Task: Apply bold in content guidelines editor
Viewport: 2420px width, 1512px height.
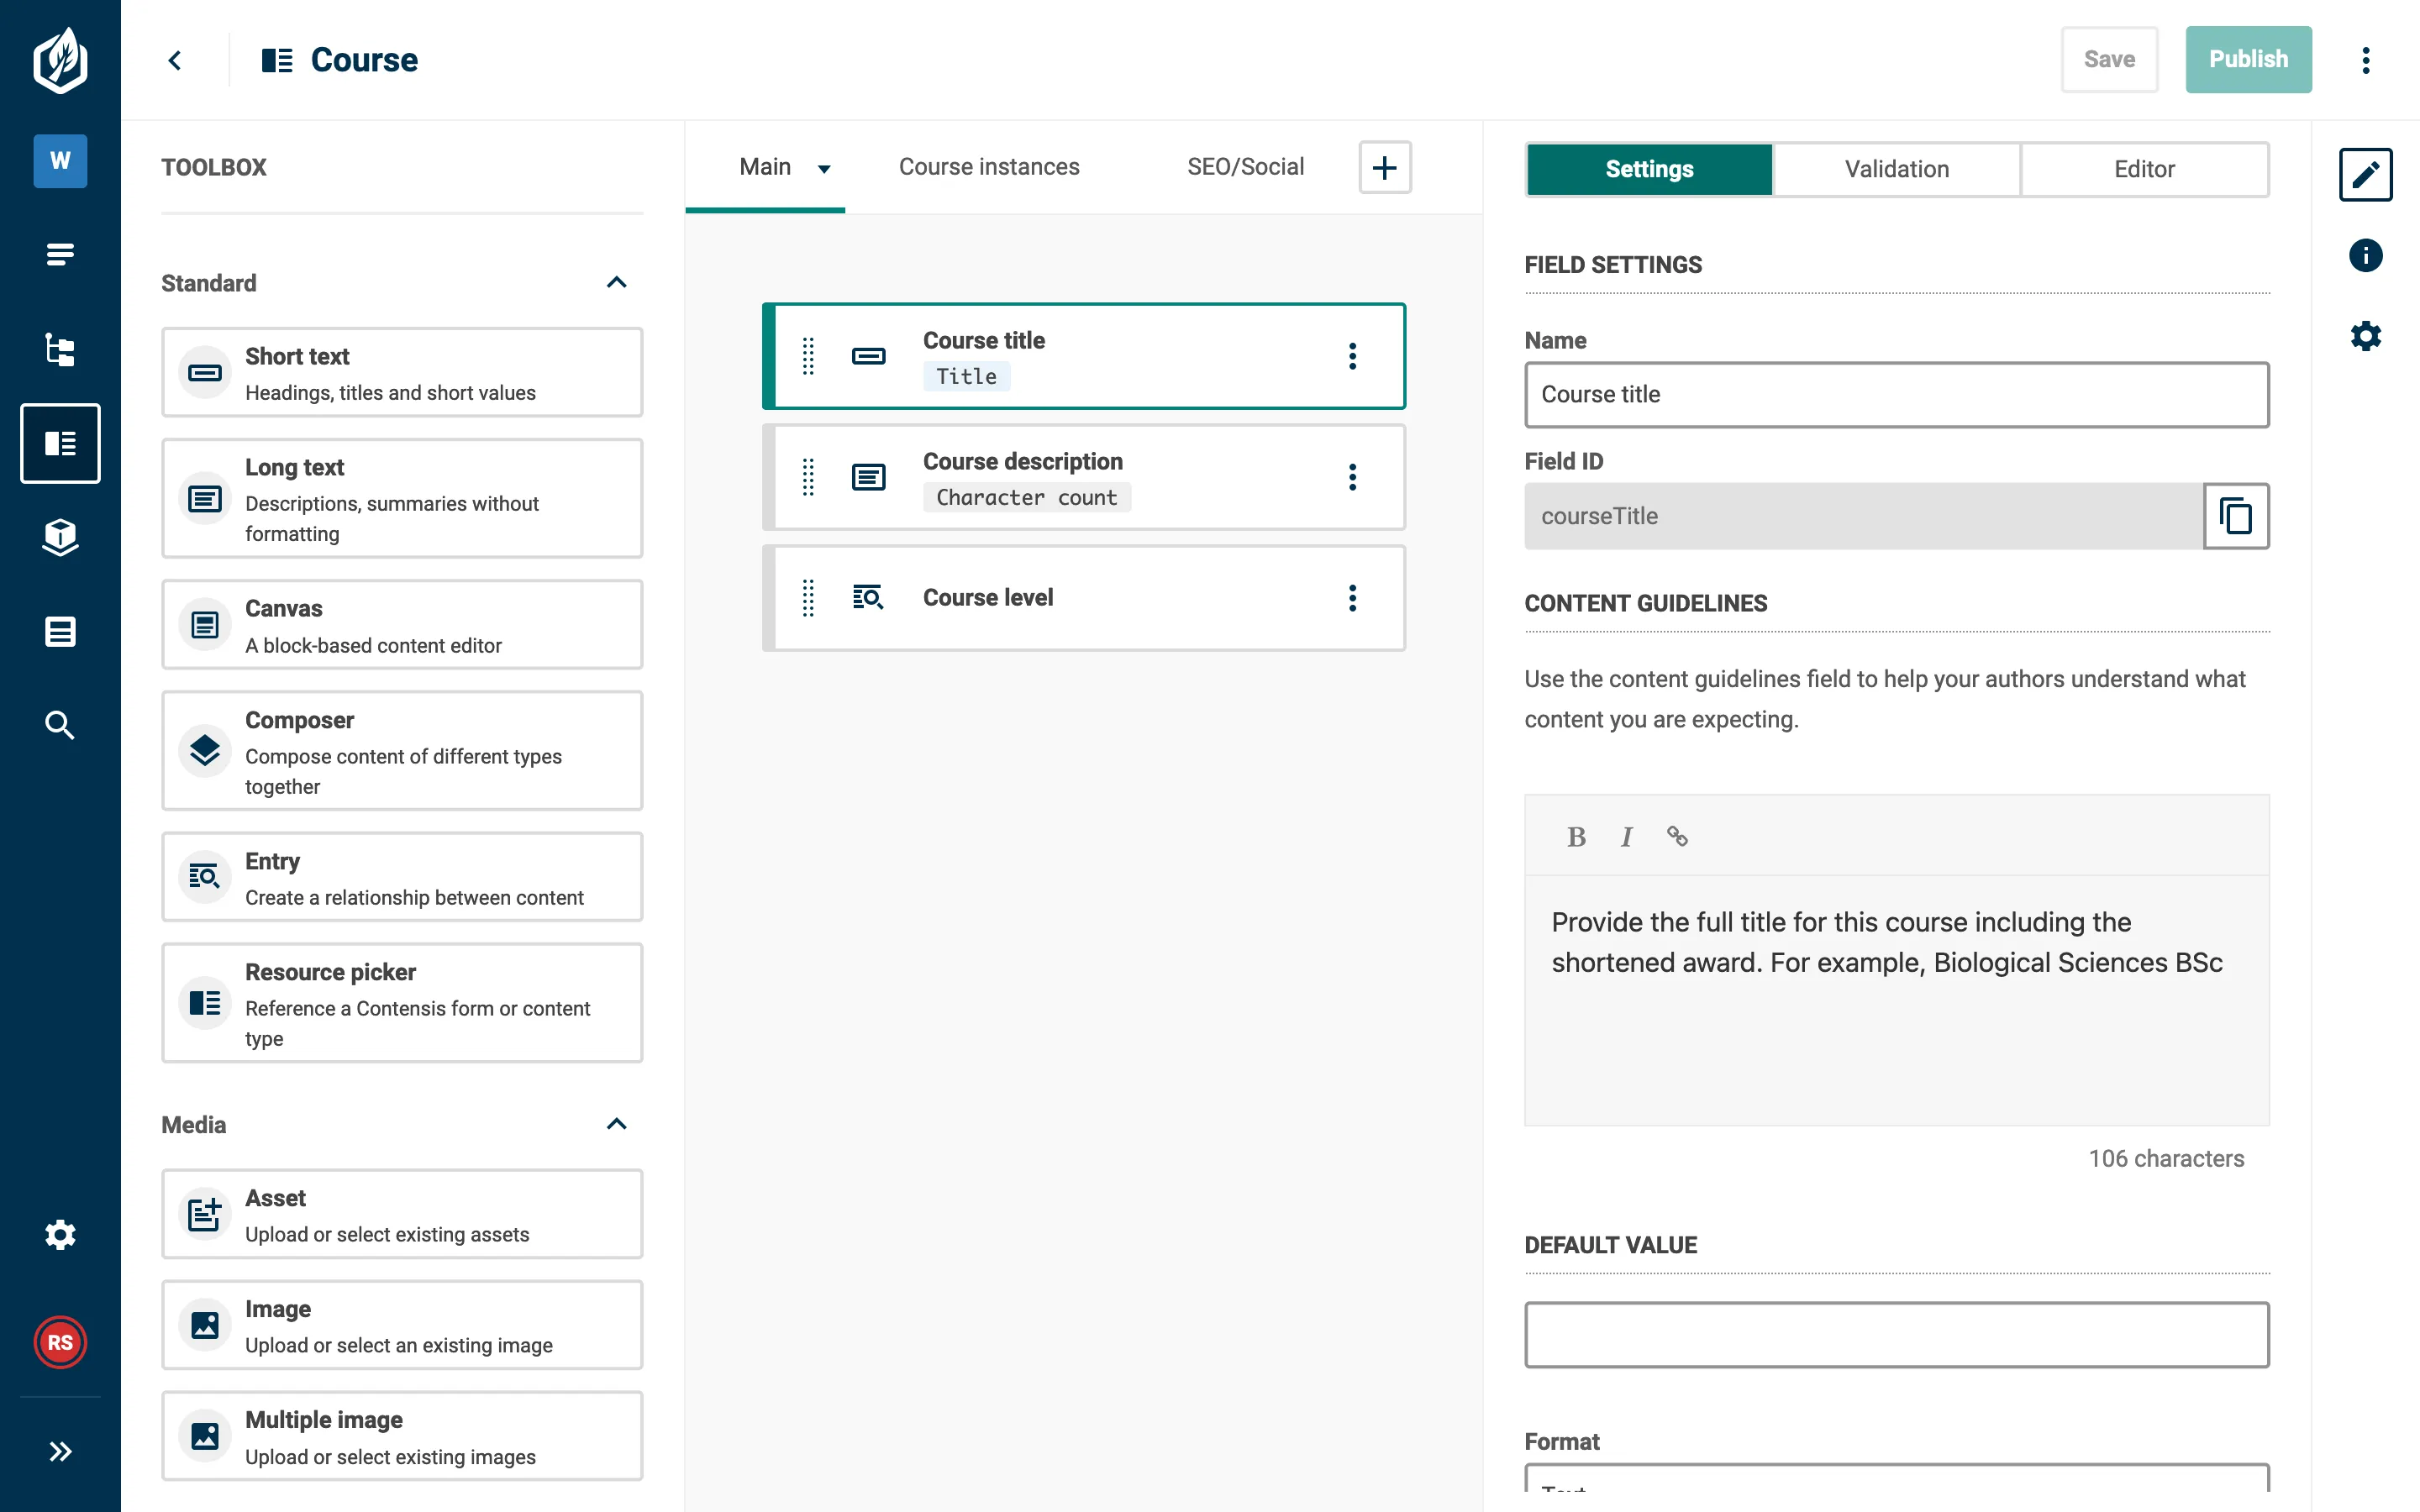Action: click(1576, 837)
